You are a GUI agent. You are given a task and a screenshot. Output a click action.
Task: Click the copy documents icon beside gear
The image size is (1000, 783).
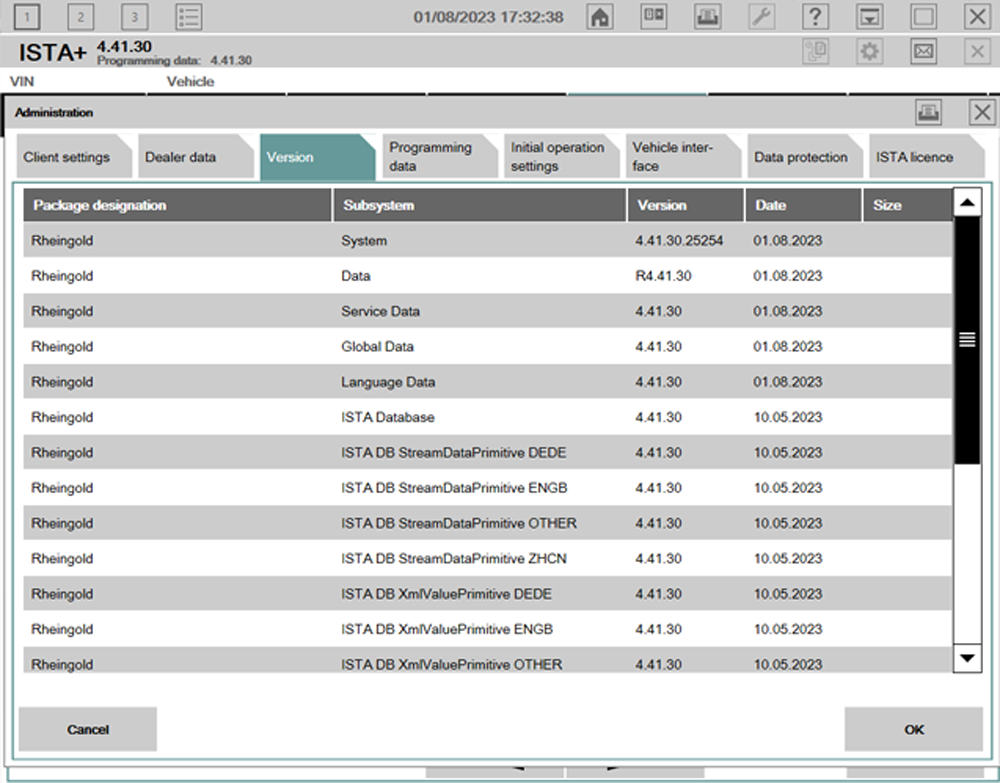point(816,51)
